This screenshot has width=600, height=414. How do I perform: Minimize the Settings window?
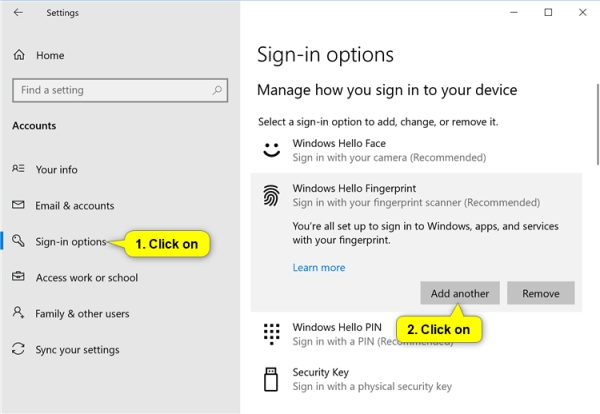514,13
